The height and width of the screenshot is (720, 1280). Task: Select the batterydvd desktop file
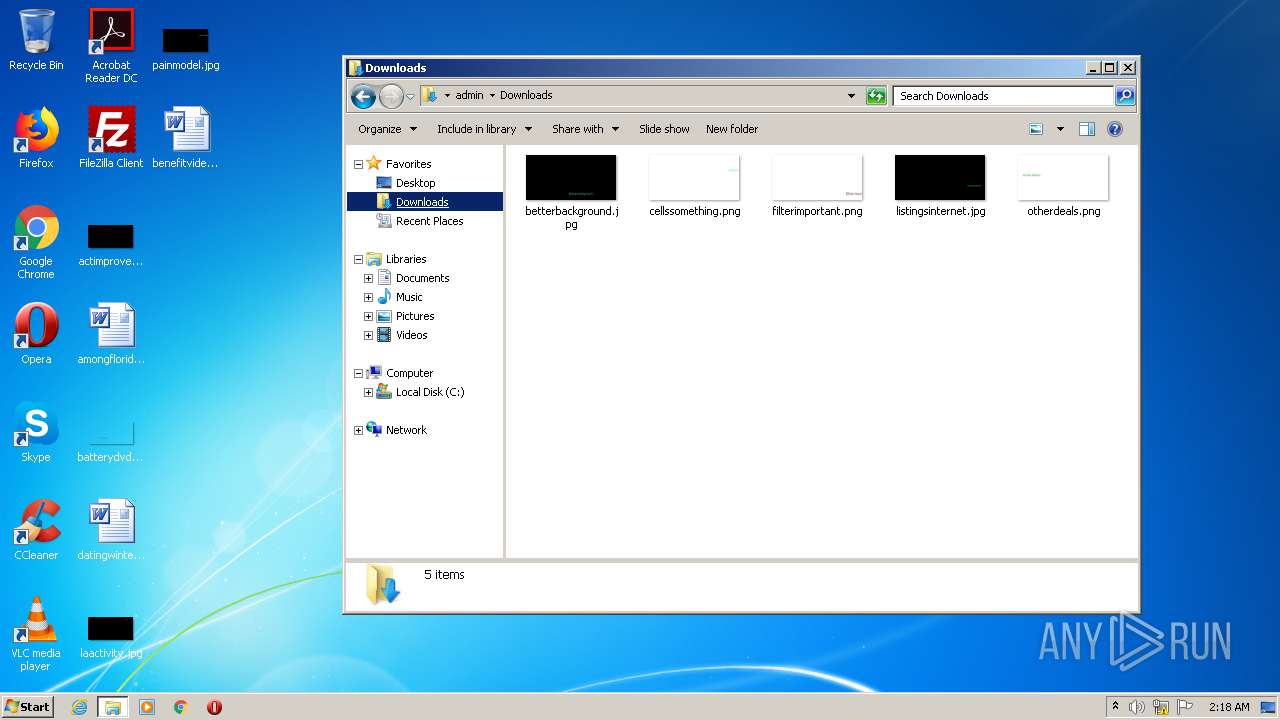click(x=111, y=442)
